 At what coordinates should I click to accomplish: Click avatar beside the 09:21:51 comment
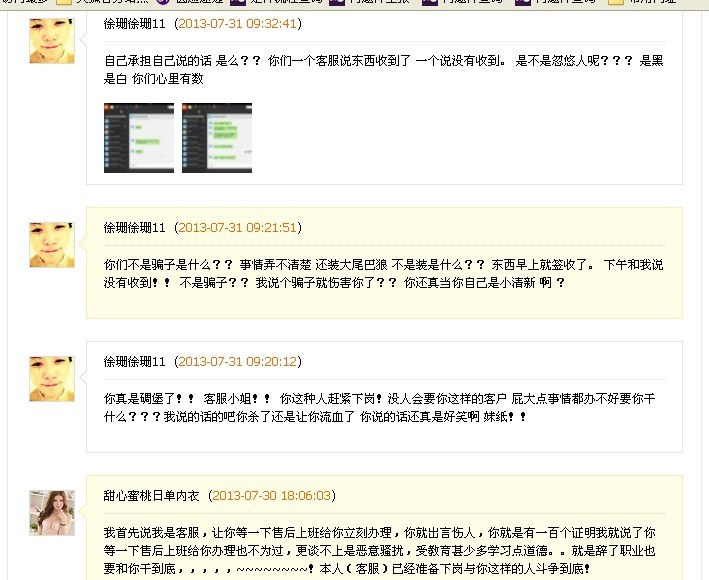coord(52,245)
